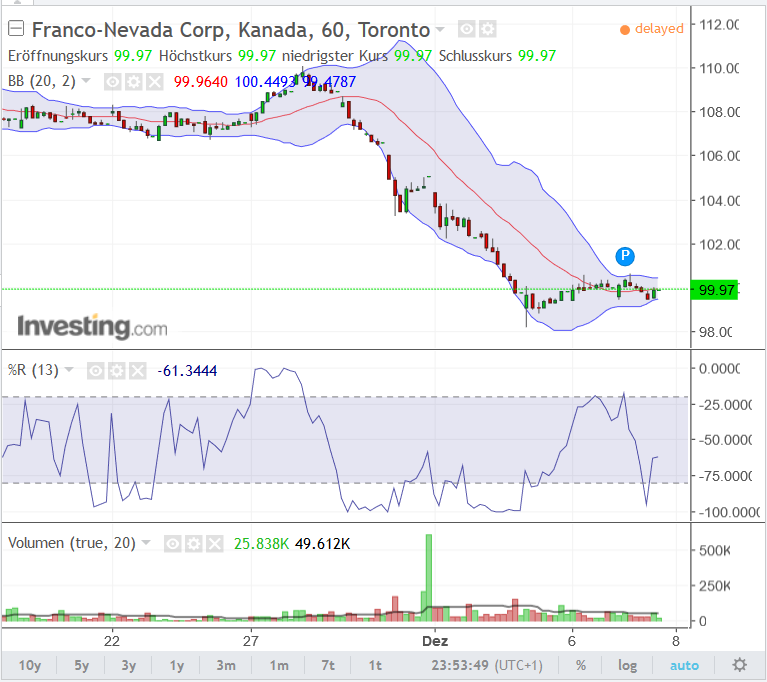Toggle auto scale mode

pyautogui.click(x=684, y=665)
